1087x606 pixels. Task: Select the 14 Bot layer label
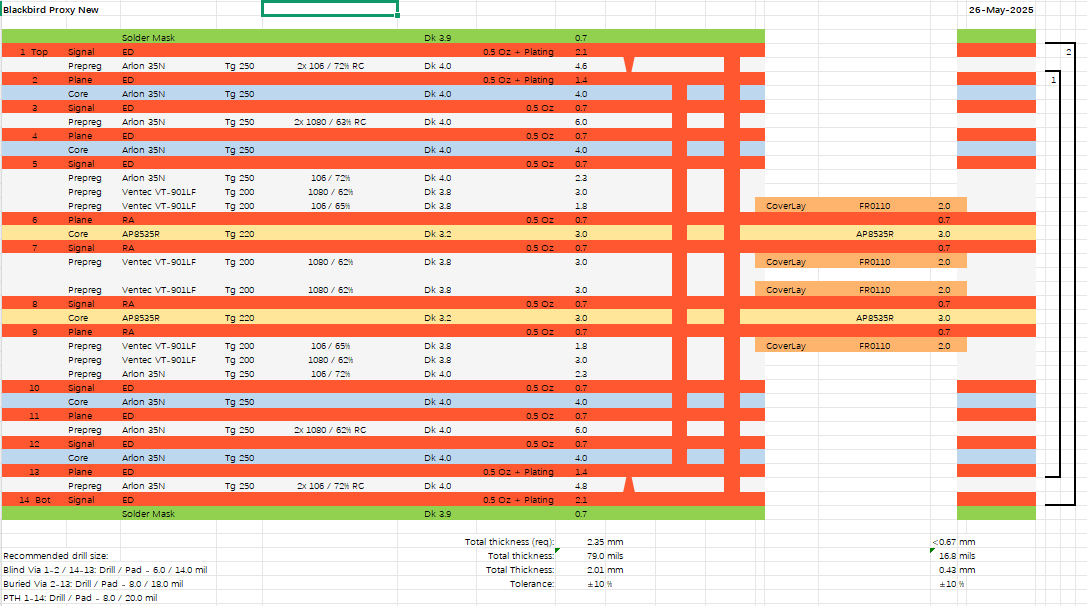pos(34,500)
